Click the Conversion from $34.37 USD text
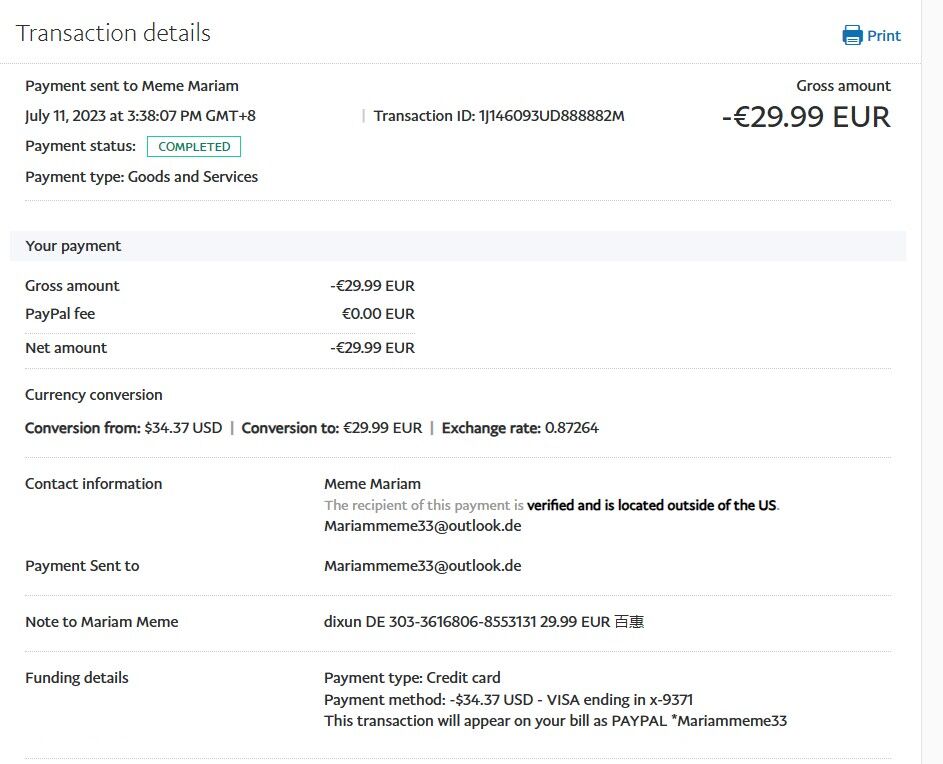 tap(123, 428)
